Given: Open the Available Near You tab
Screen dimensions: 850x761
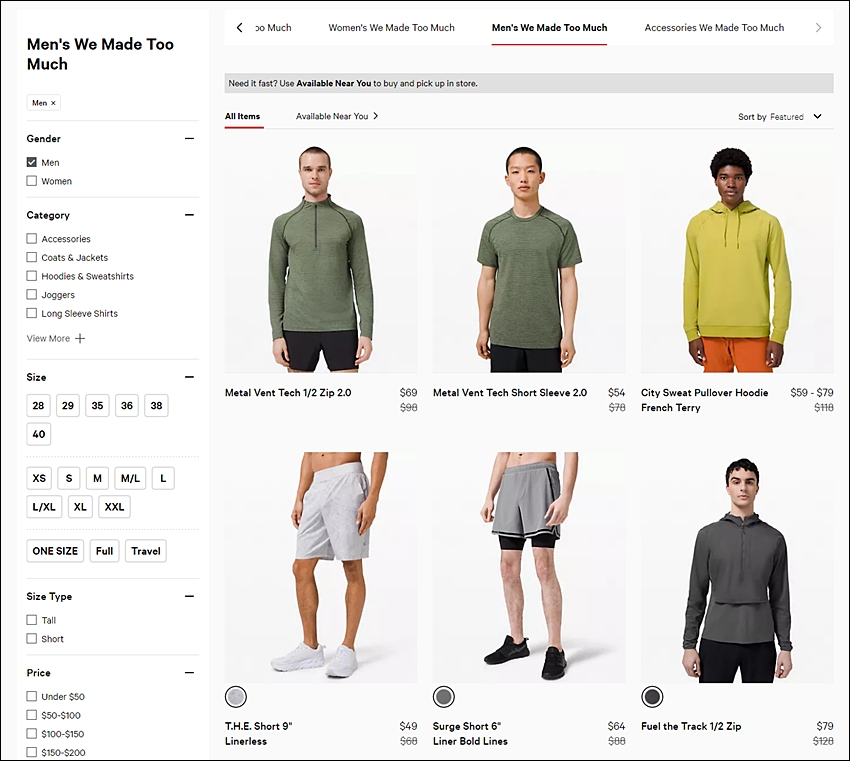Looking at the screenshot, I should pyautogui.click(x=337, y=117).
